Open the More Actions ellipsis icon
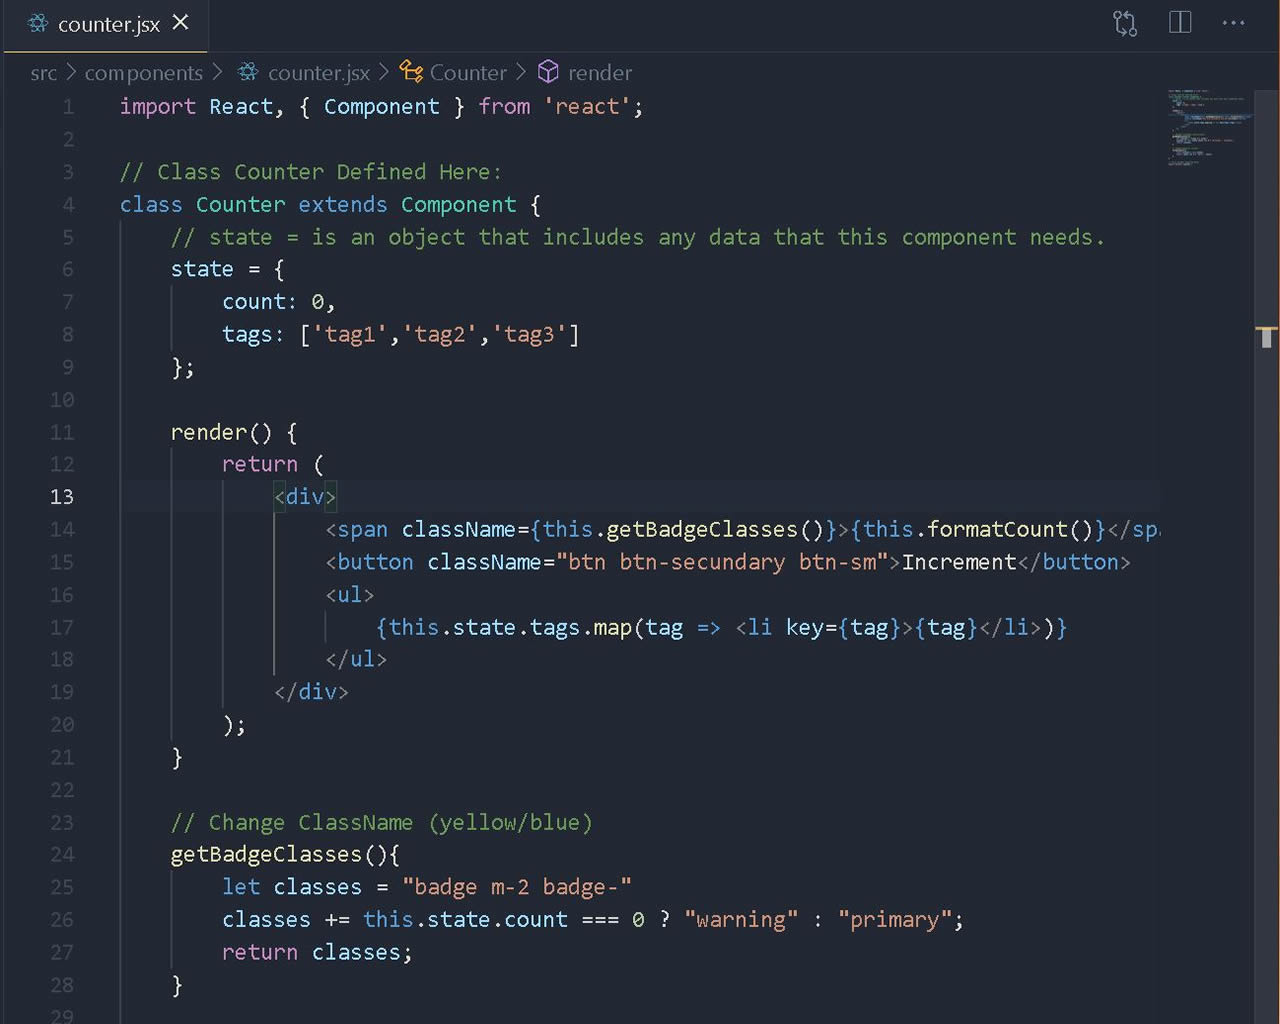Viewport: 1280px width, 1024px height. 1233,22
